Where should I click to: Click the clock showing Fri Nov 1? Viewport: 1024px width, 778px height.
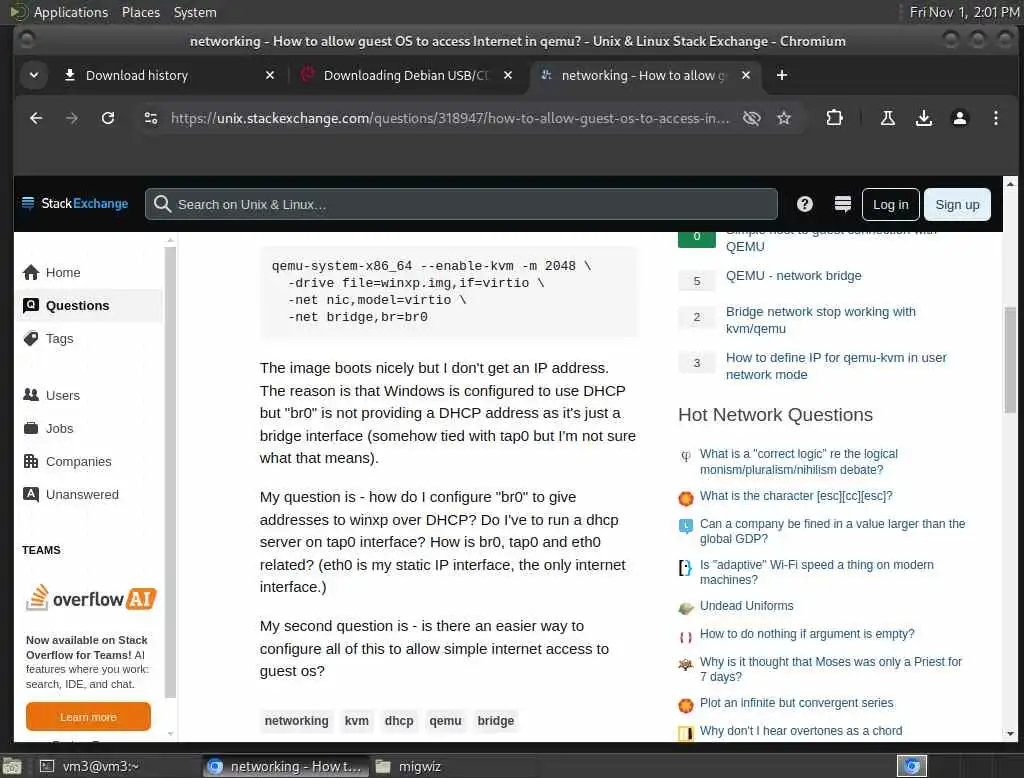[964, 12]
